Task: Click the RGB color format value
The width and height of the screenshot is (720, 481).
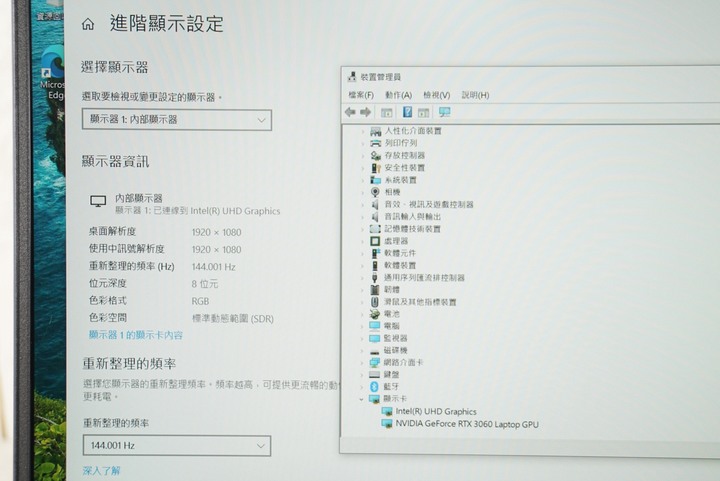Action: coord(200,302)
